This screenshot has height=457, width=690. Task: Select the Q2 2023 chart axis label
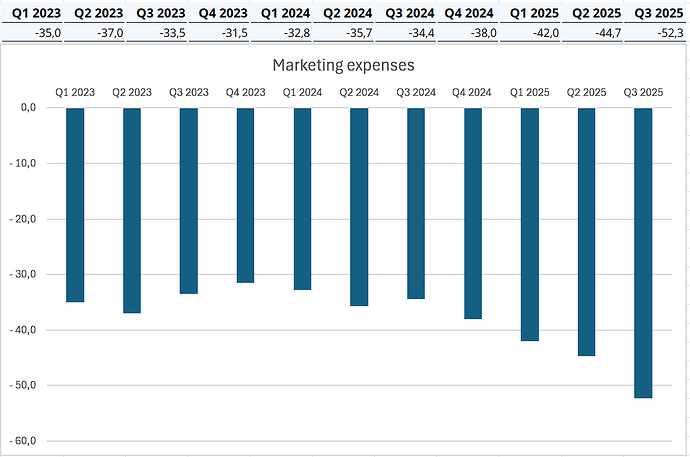[x=131, y=92]
